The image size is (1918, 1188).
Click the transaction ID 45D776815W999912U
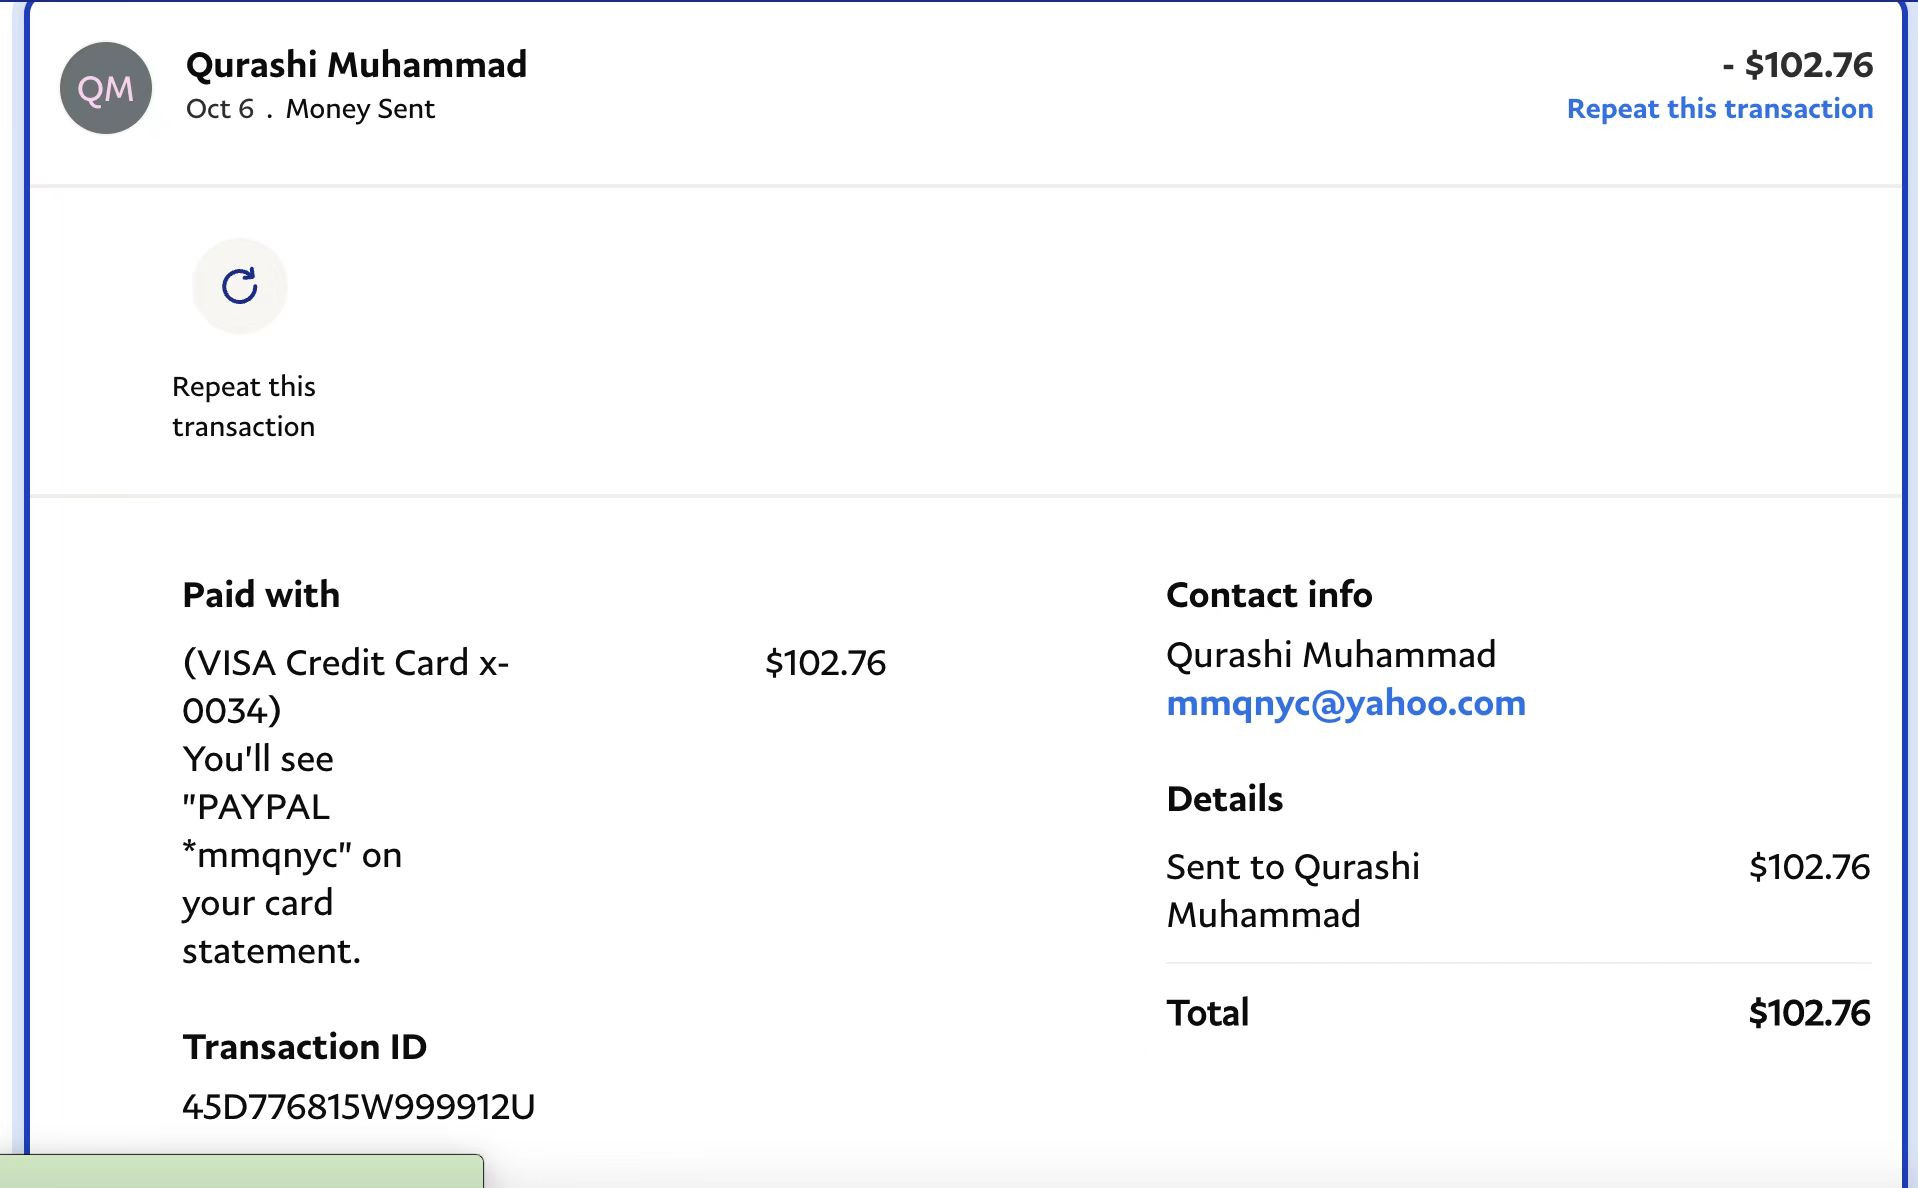coord(358,1106)
